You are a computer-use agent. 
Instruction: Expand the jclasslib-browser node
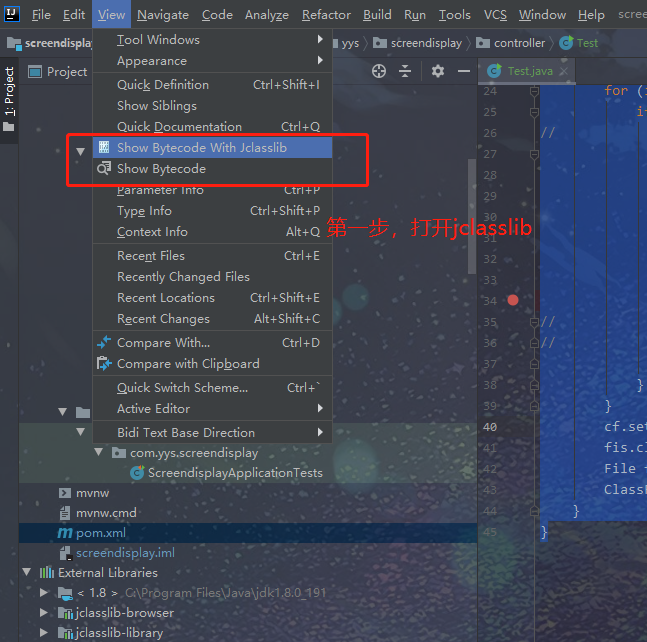pos(44,613)
